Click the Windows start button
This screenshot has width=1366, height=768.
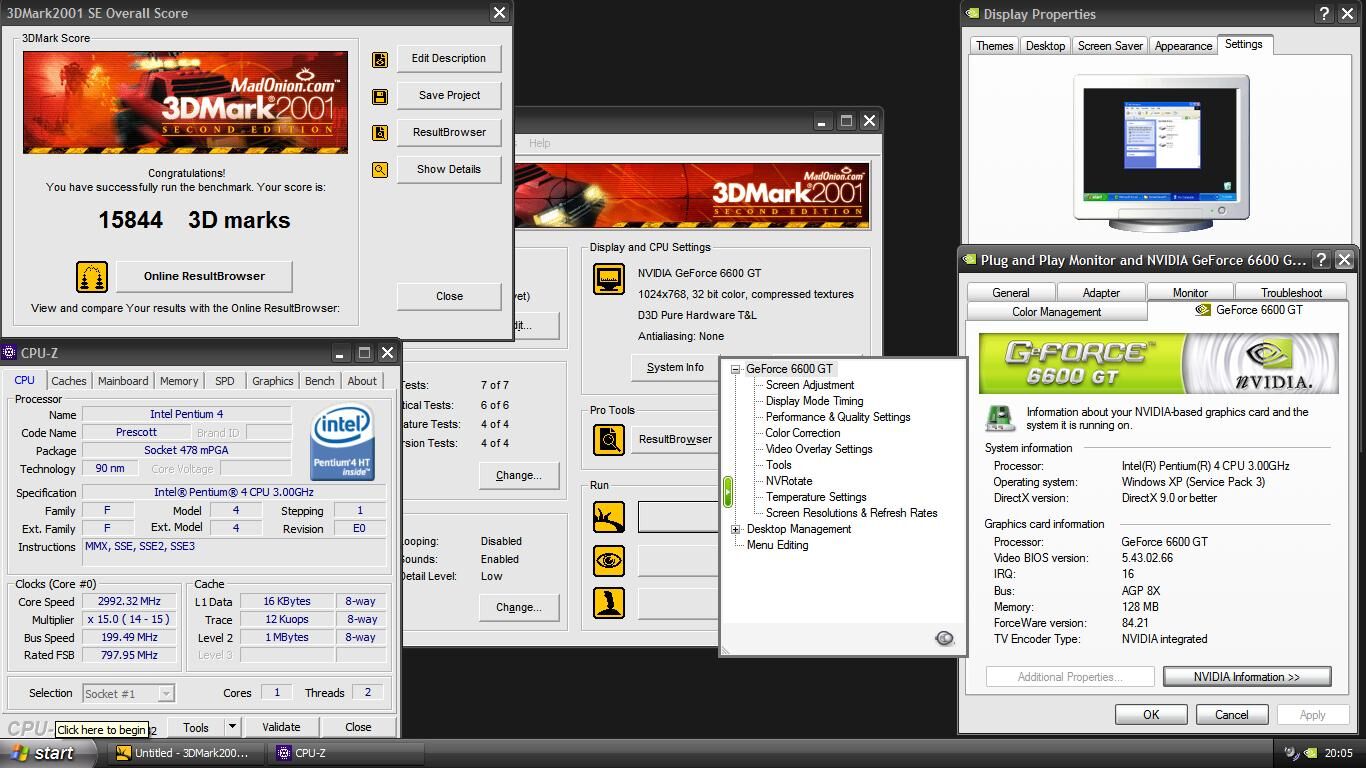[x=50, y=753]
